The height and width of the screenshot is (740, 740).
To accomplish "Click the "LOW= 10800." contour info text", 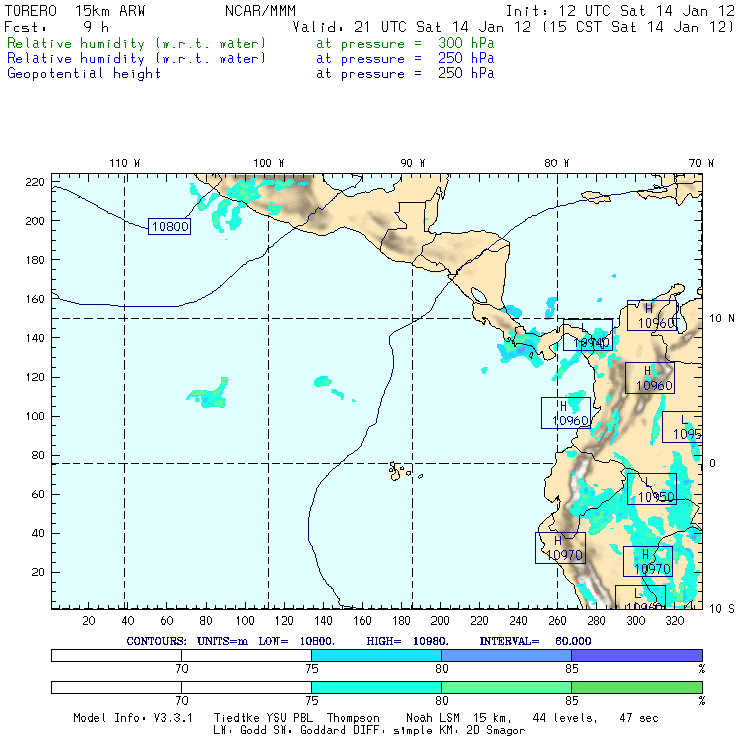I will pyautogui.click(x=296, y=641).
